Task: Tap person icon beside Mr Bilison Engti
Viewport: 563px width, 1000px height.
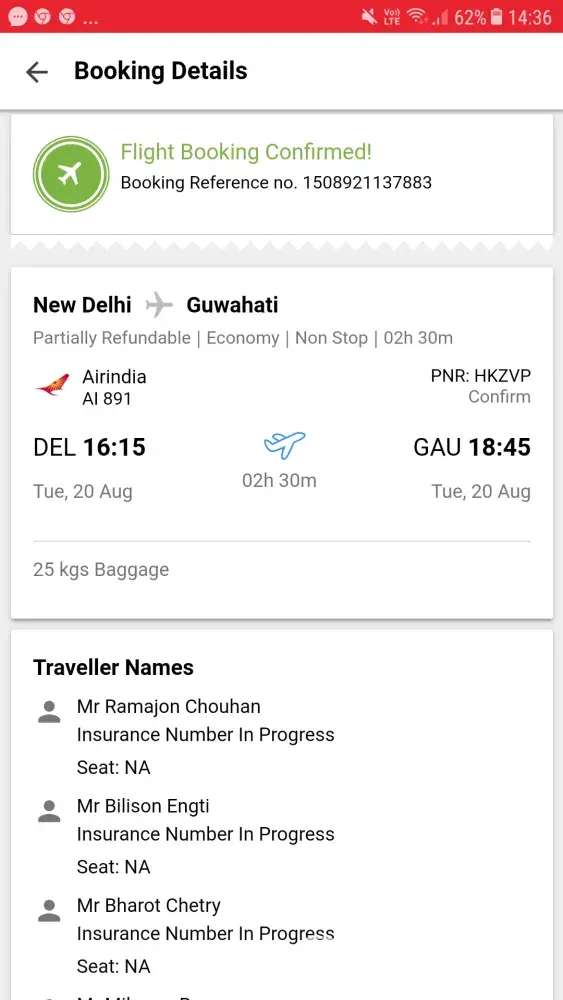Action: click(49, 811)
